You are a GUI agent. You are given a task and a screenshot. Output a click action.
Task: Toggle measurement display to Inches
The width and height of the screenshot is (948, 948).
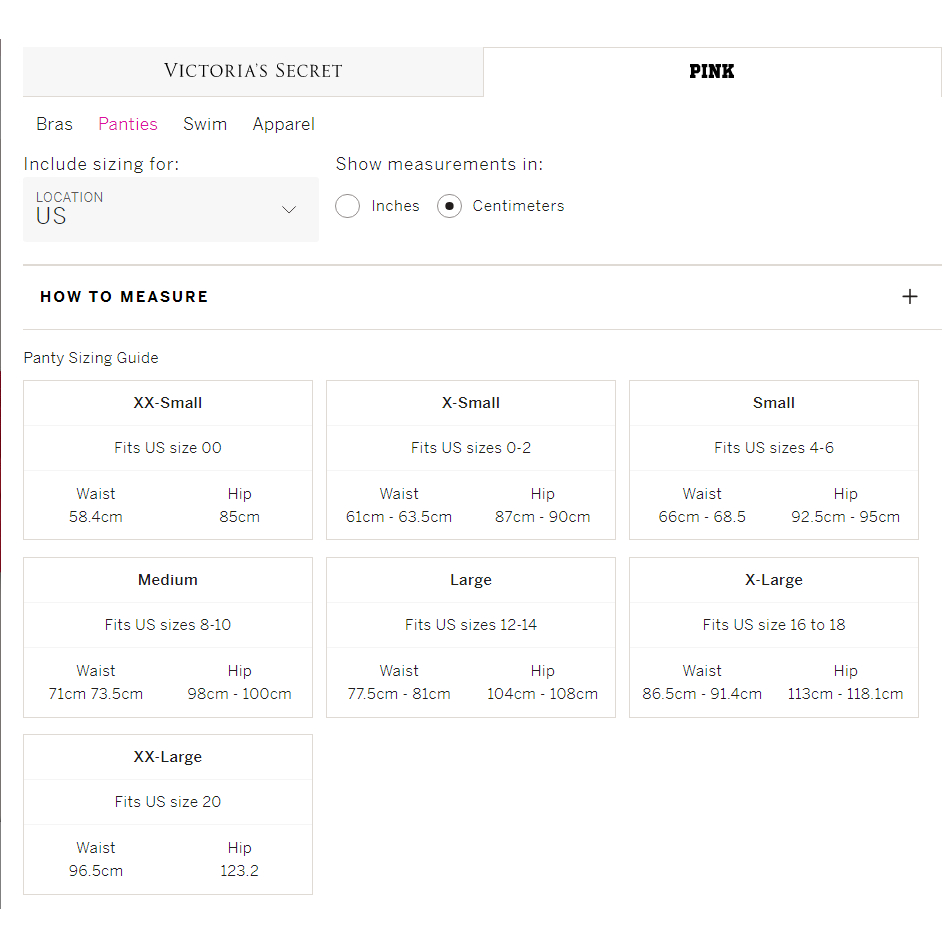347,205
